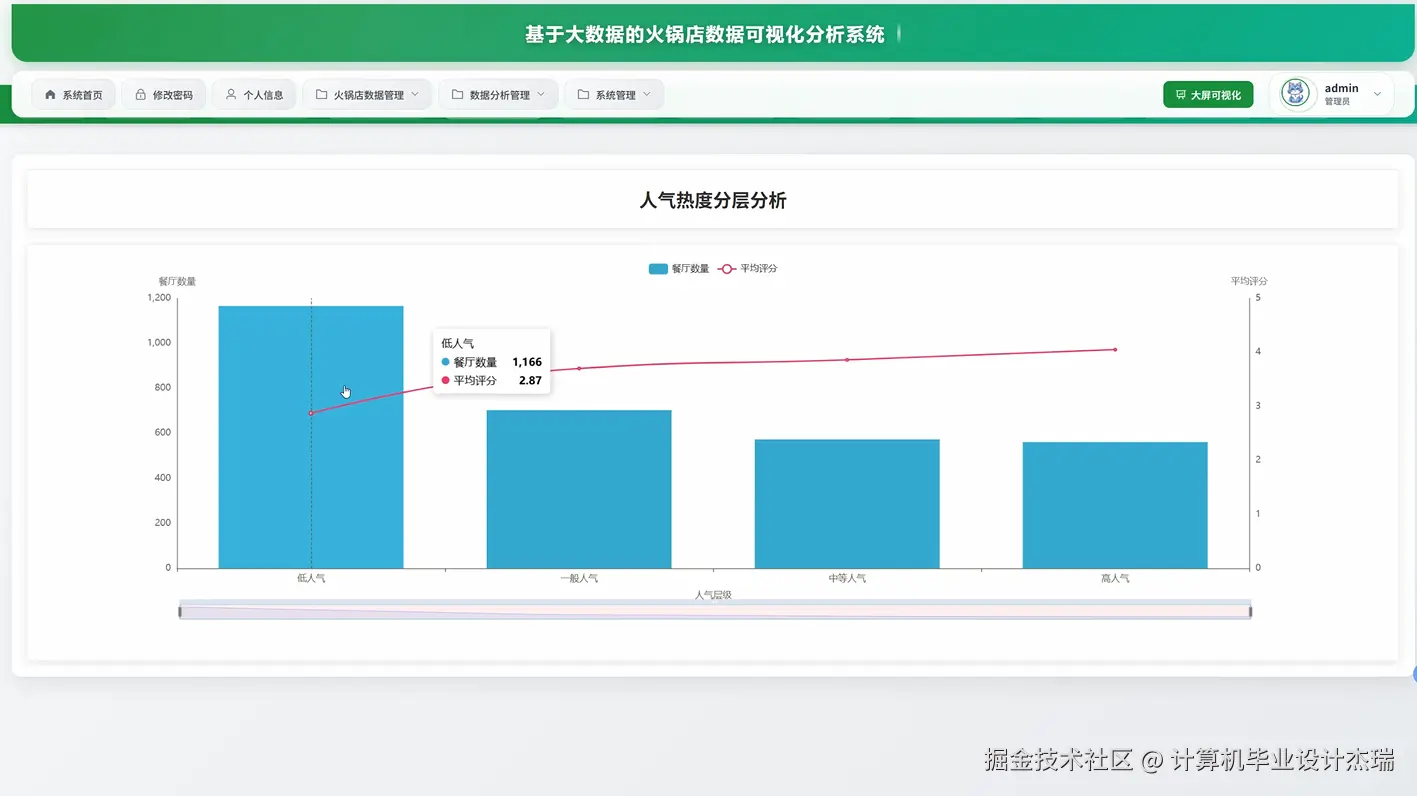
Task: Click the admin avatar picture
Action: pyautogui.click(x=1295, y=93)
